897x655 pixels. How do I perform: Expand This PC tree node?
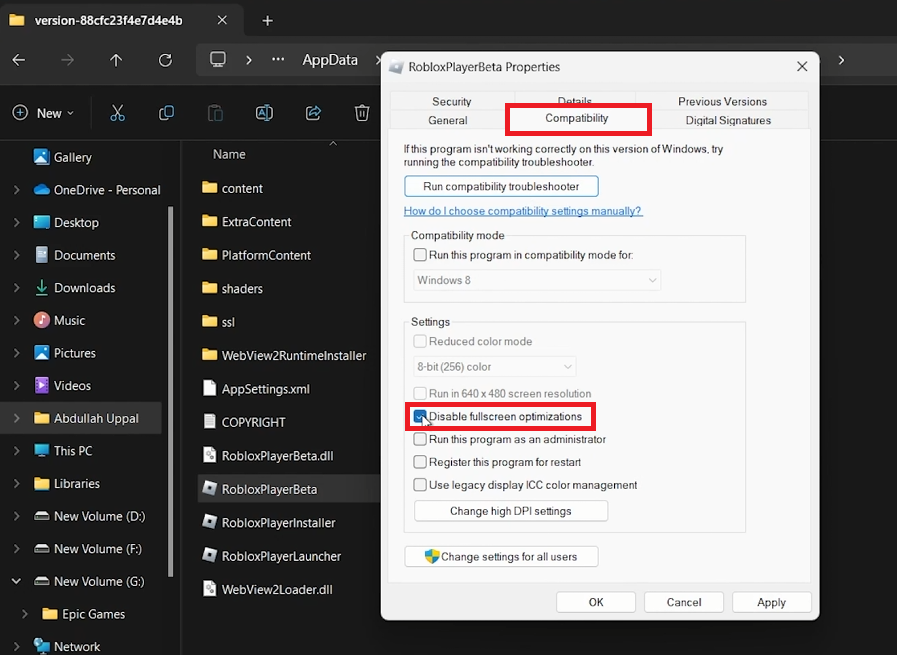pos(17,451)
